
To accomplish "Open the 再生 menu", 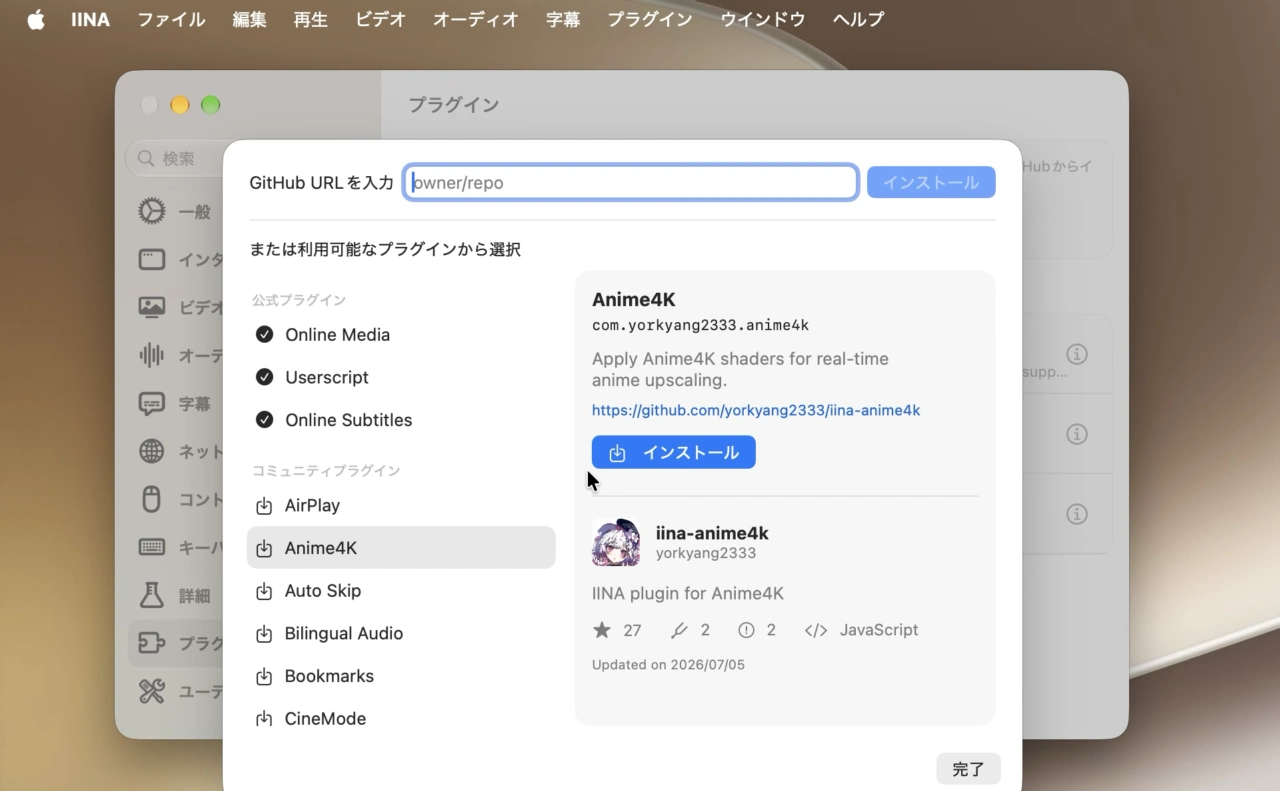I will 311,19.
